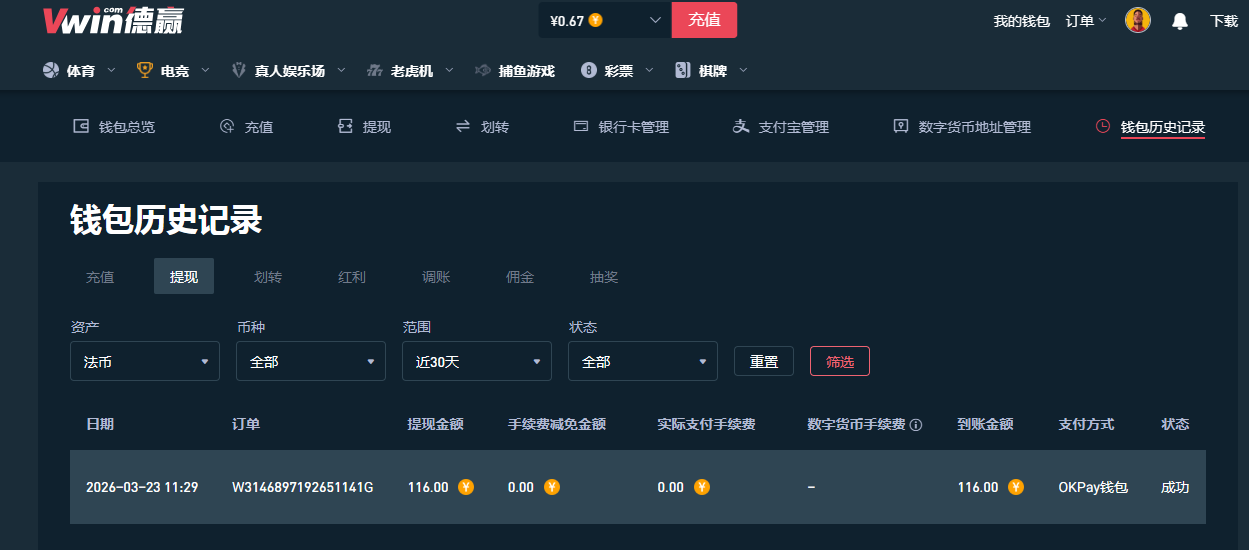Click the red 充值 button in header
This screenshot has width=1249, height=550.
704,20
